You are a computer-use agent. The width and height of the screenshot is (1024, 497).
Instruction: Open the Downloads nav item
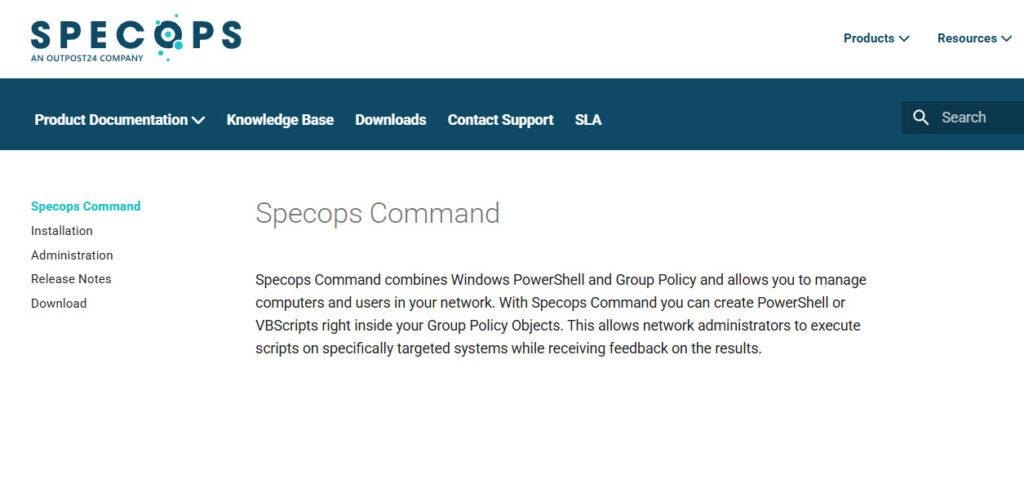click(x=390, y=120)
